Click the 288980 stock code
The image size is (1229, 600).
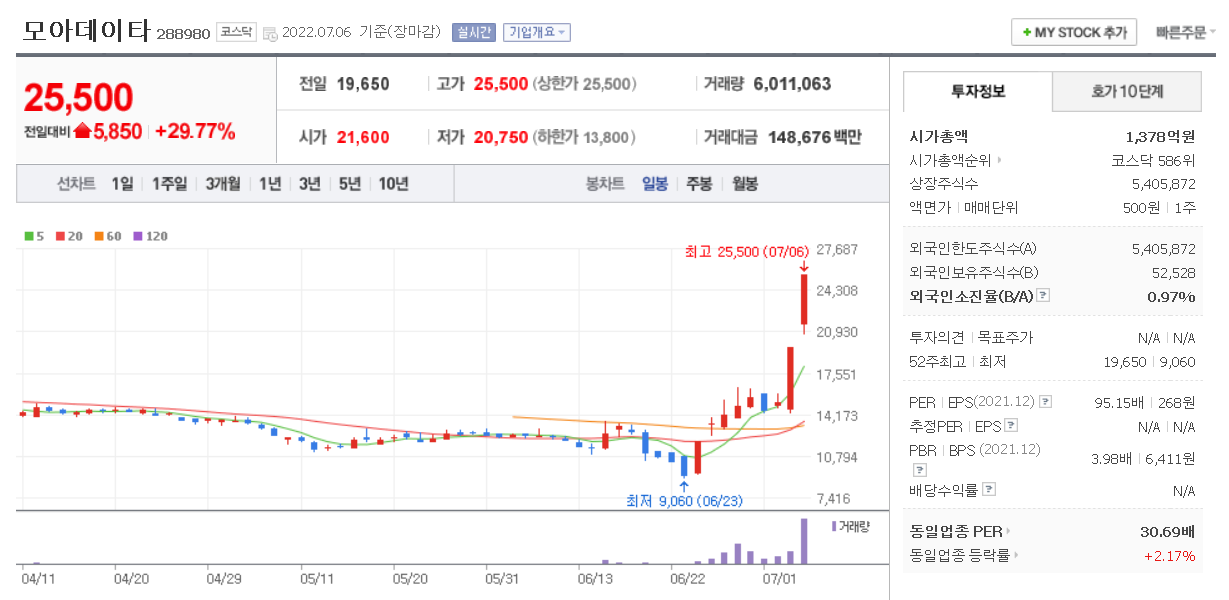click(x=183, y=34)
